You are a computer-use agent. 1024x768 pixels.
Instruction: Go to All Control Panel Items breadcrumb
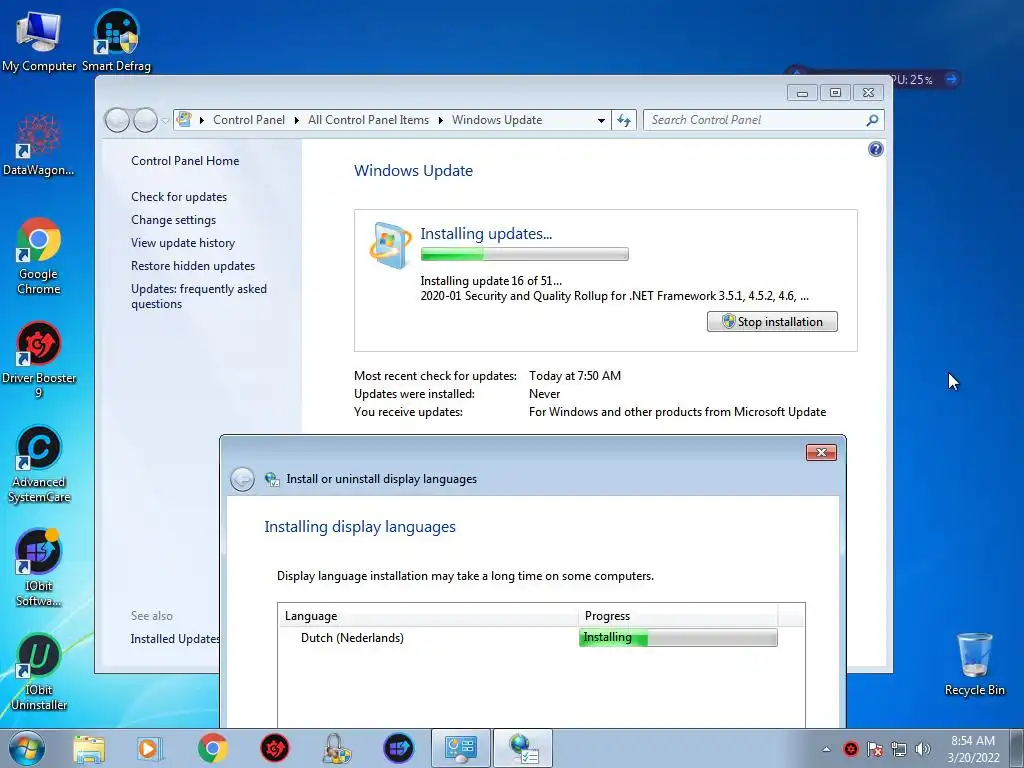pyautogui.click(x=368, y=120)
